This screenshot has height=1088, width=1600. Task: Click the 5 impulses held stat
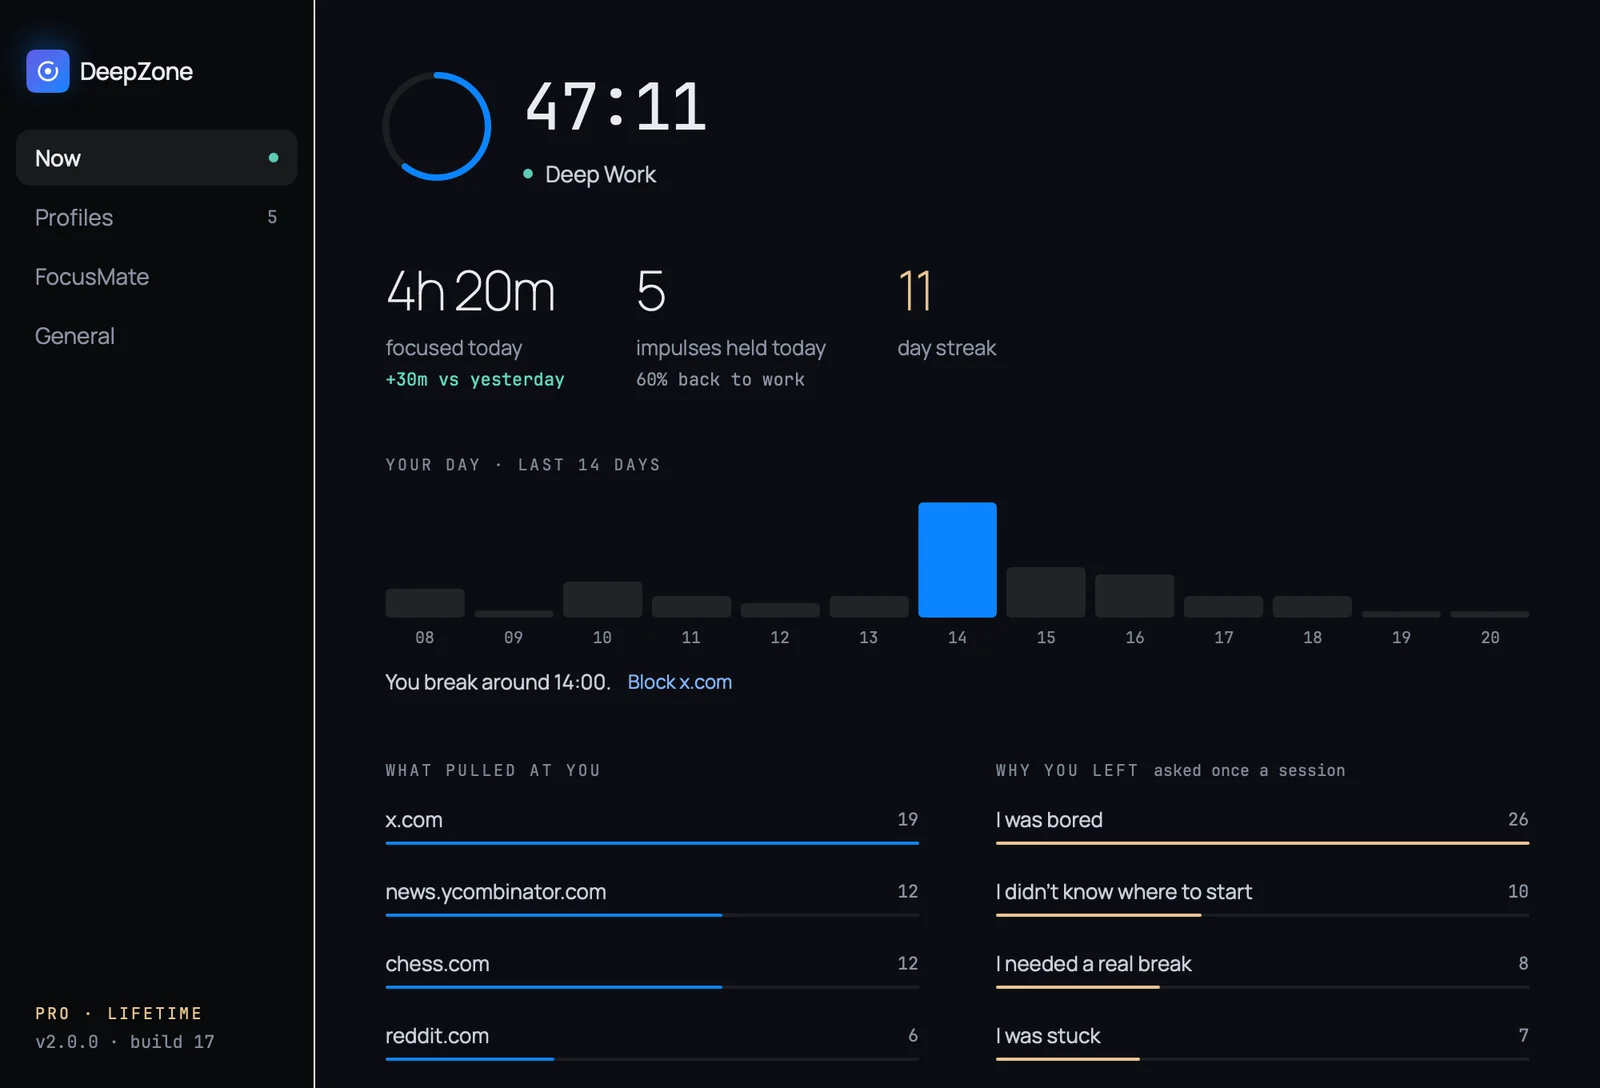coord(731,328)
